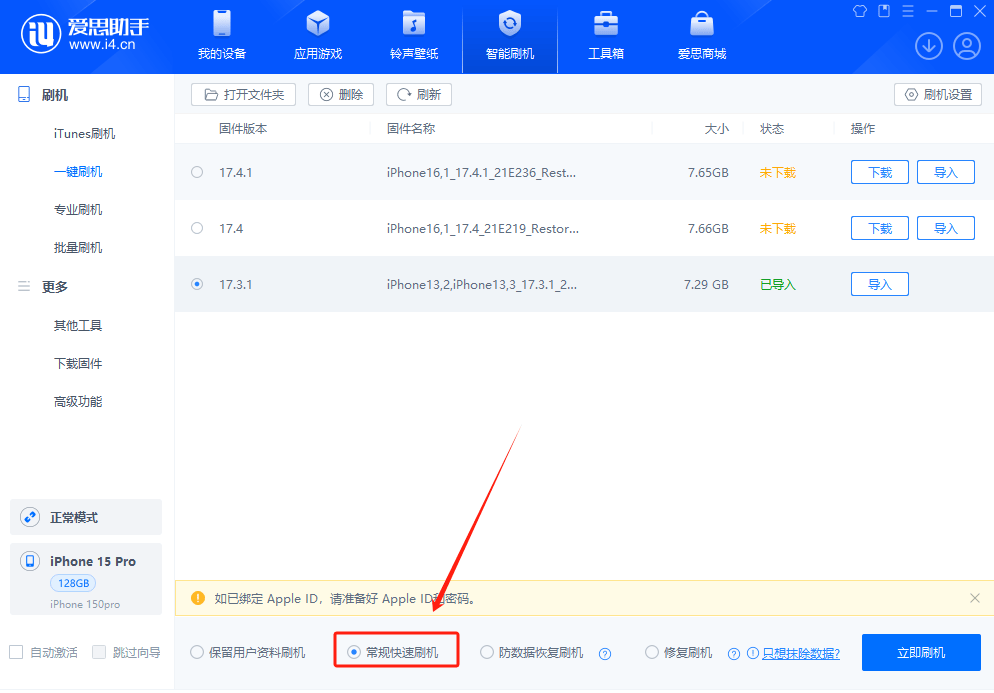Enable 跳过向导 checkbox
Image resolution: width=994 pixels, height=693 pixels.
point(99,652)
